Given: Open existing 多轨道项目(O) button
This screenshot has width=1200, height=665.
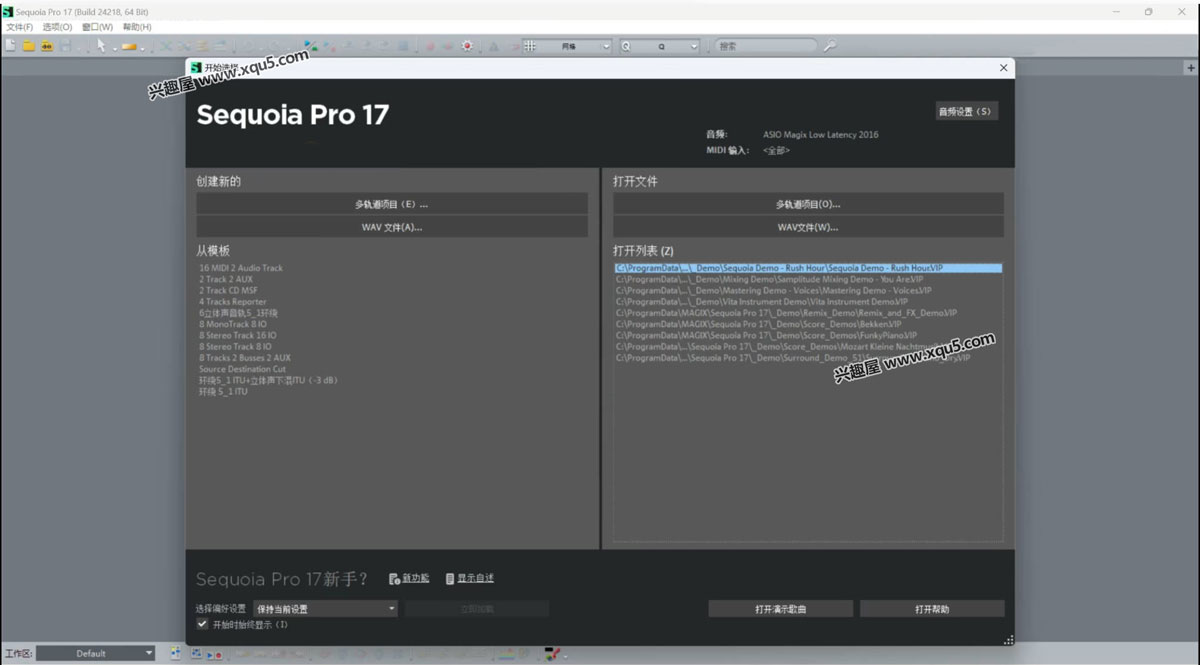Looking at the screenshot, I should click(808, 204).
